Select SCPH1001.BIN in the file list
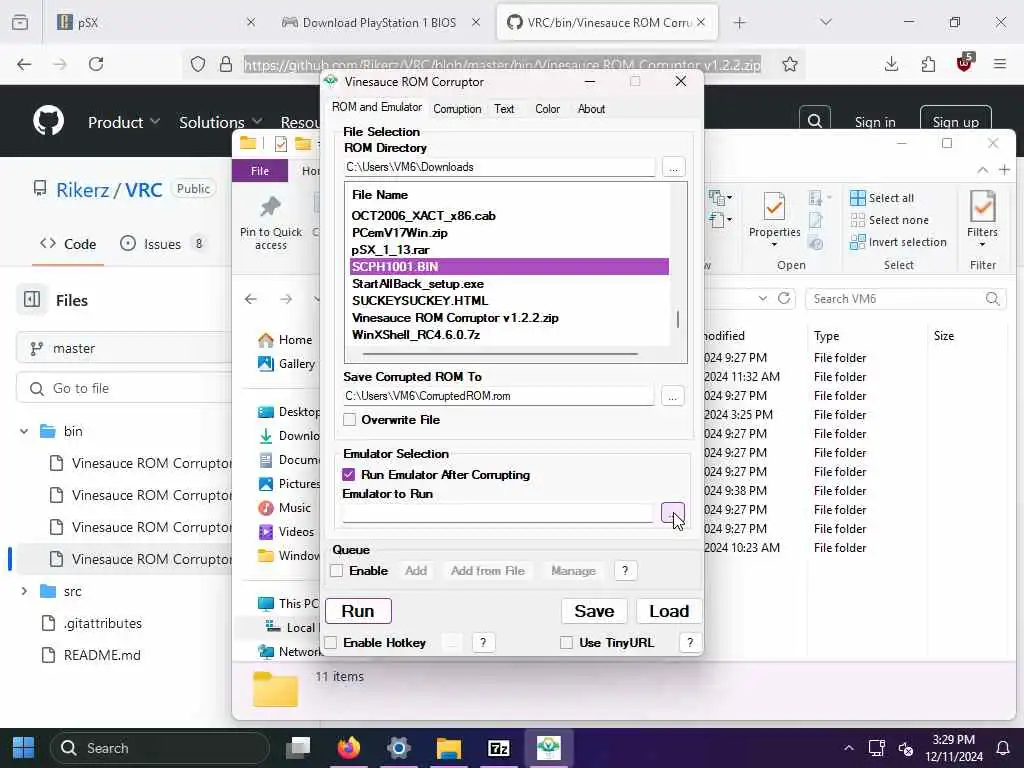1024x768 pixels. 509,266
